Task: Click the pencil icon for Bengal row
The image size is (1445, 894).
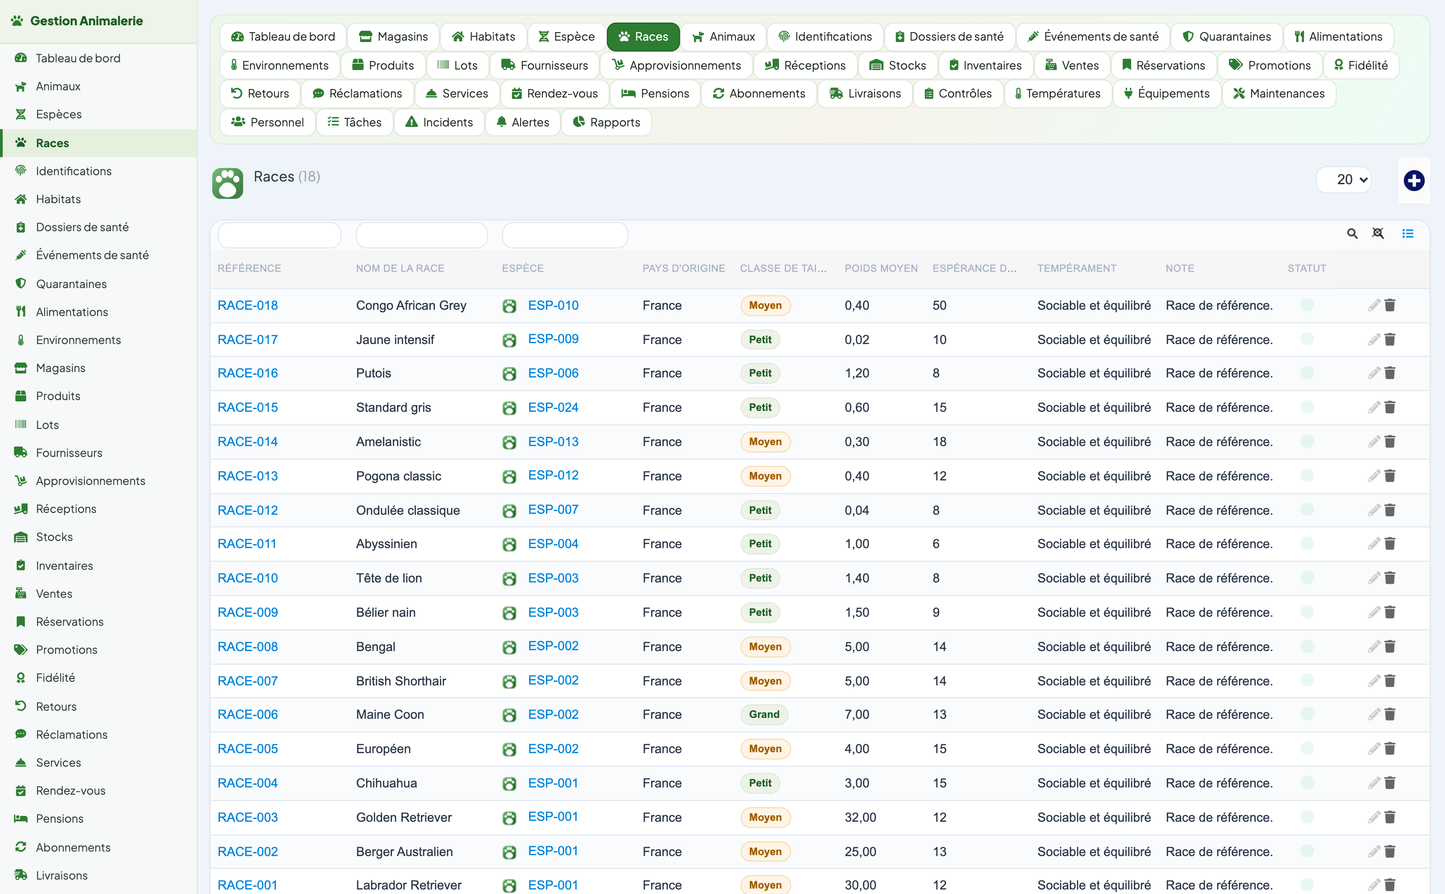Action: [1373, 647]
